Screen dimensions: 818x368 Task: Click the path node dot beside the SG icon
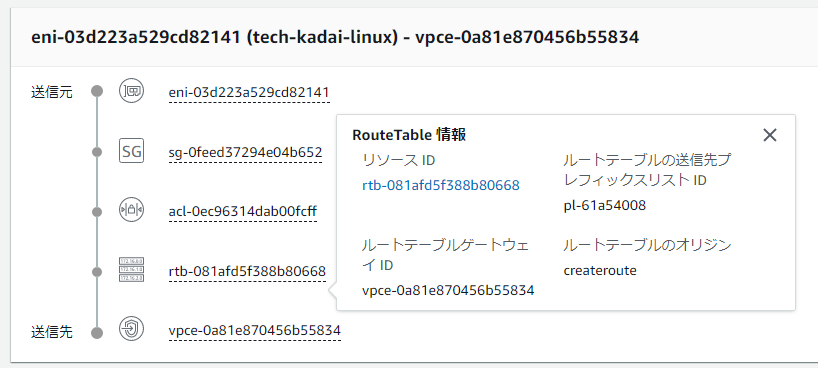97,152
